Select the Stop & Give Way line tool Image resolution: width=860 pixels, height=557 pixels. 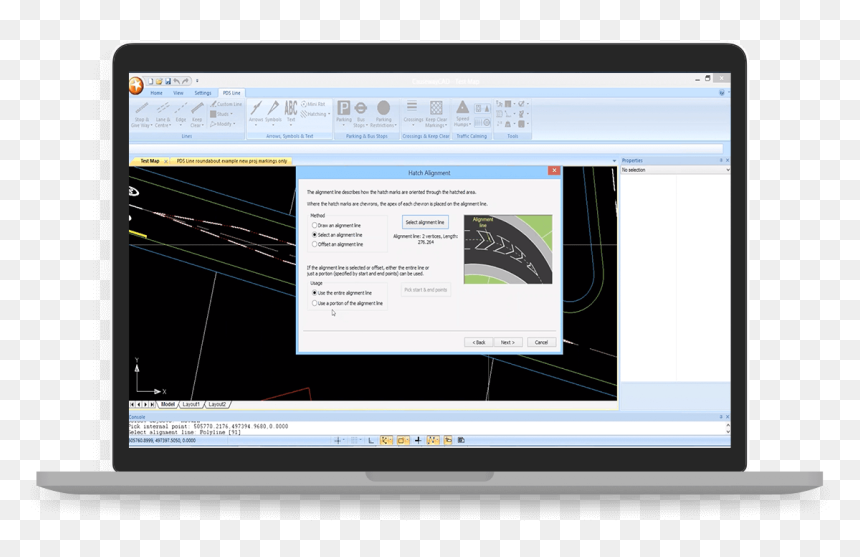pyautogui.click(x=141, y=114)
